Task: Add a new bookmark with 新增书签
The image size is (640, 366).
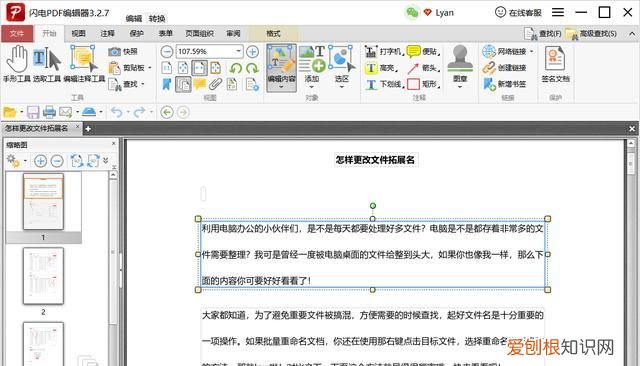Action: (504, 84)
